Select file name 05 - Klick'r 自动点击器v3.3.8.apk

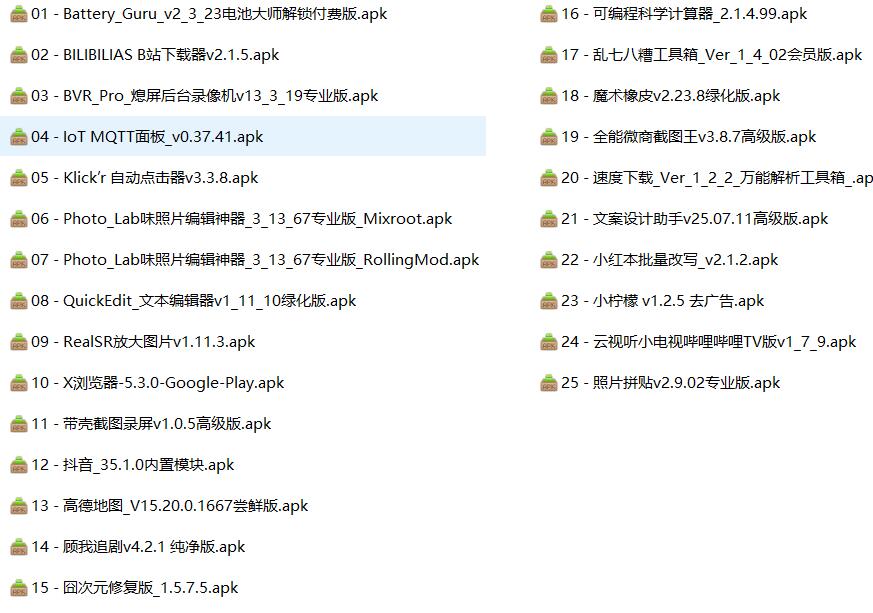[145, 178]
